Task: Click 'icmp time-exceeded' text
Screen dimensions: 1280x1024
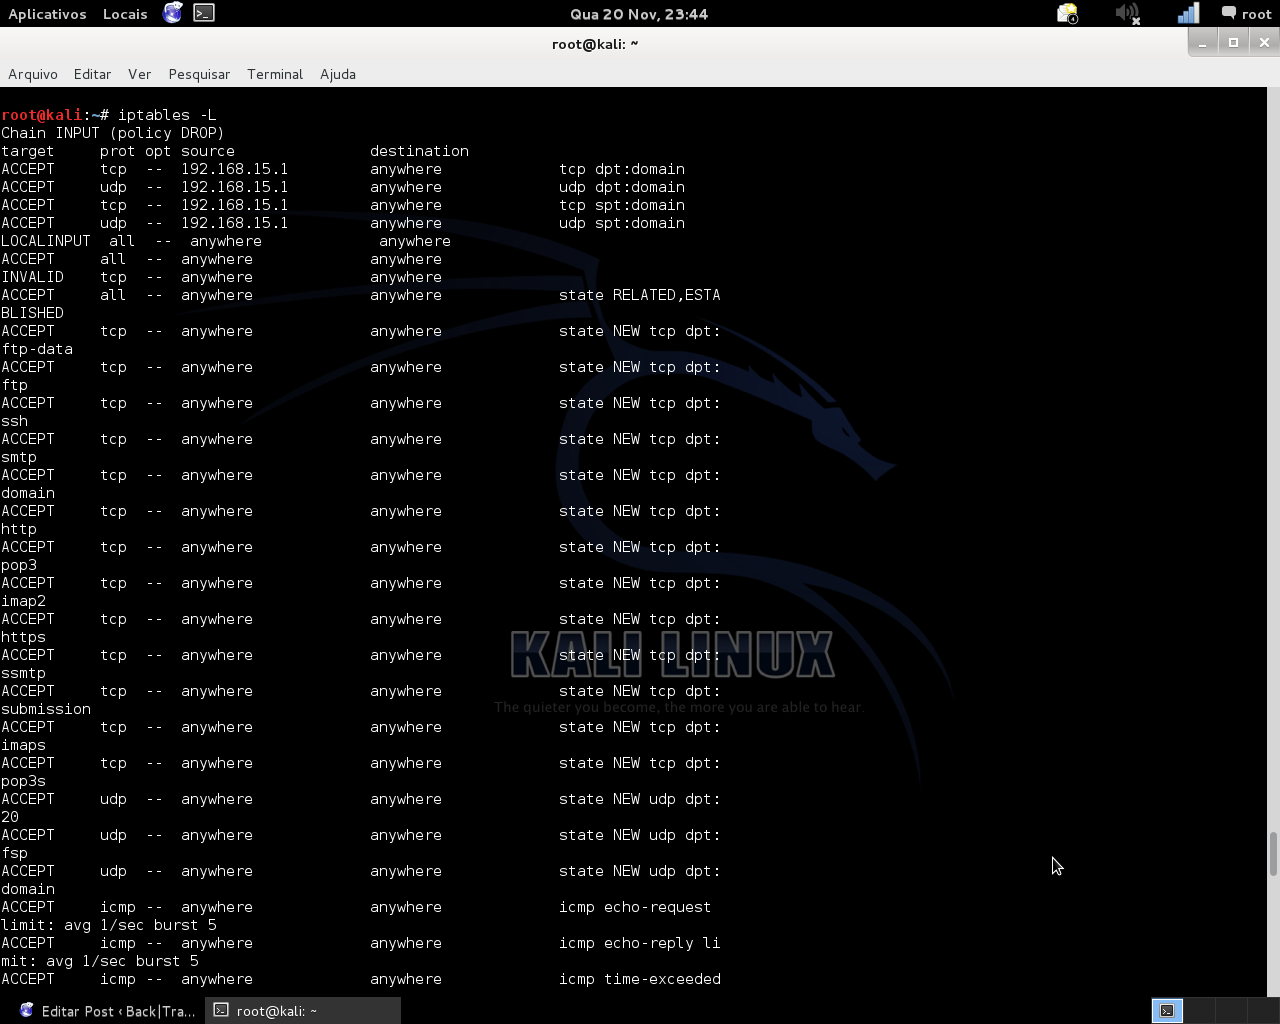Action: tap(640, 979)
